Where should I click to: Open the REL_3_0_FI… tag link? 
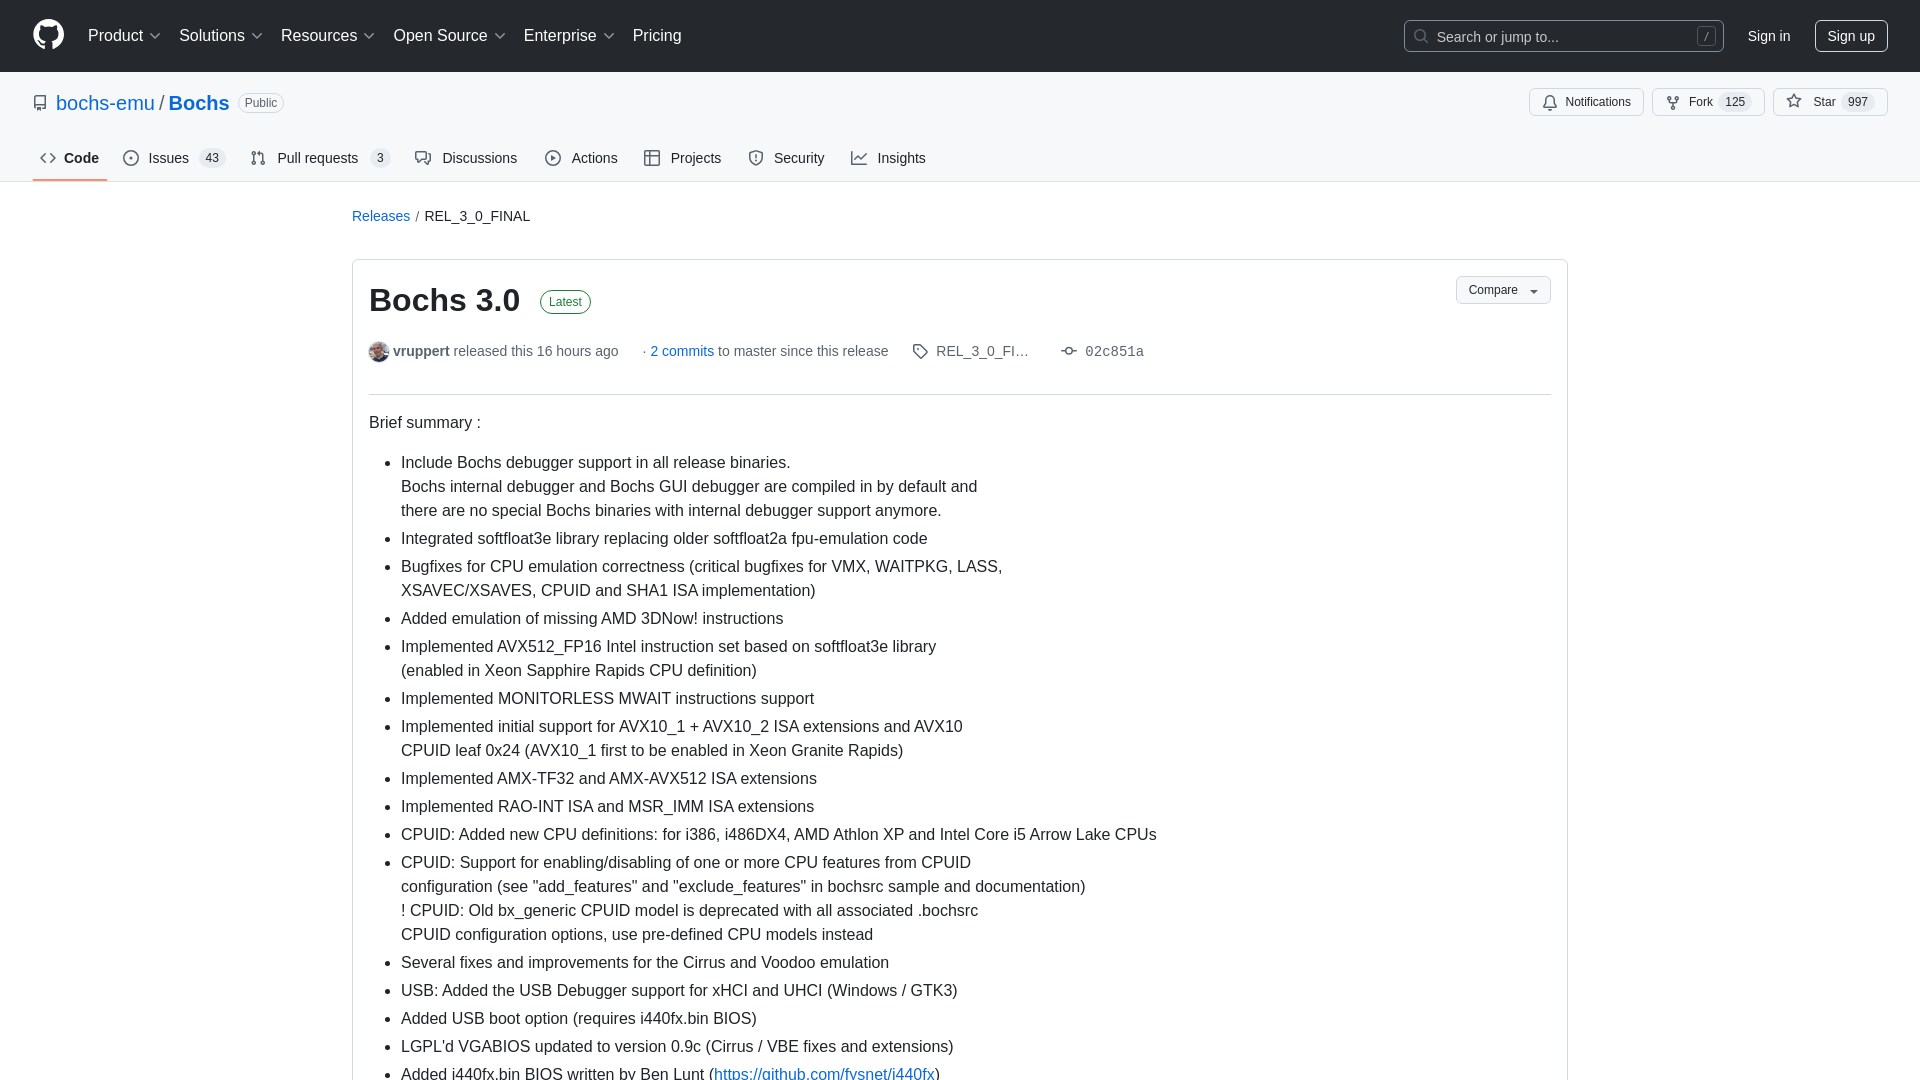click(x=982, y=351)
